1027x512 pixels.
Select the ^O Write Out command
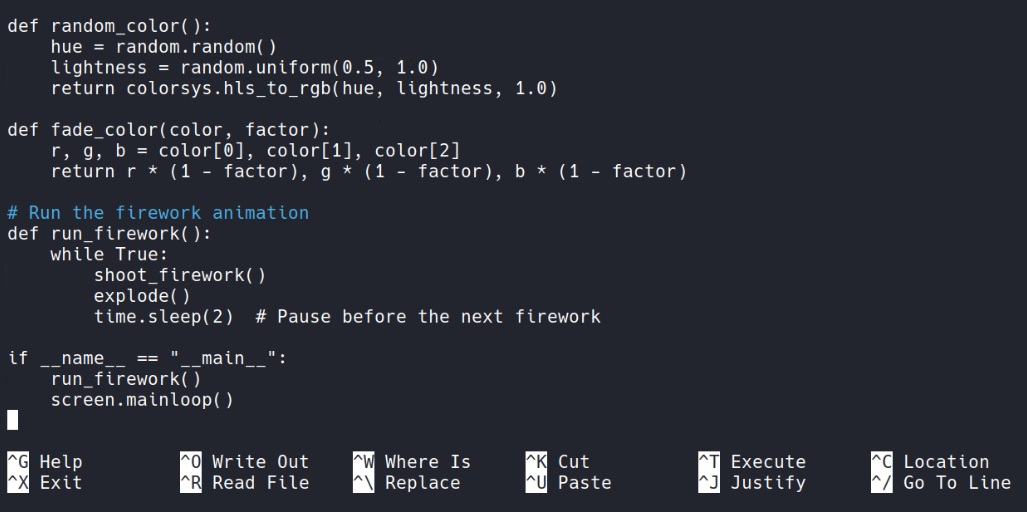click(244, 462)
